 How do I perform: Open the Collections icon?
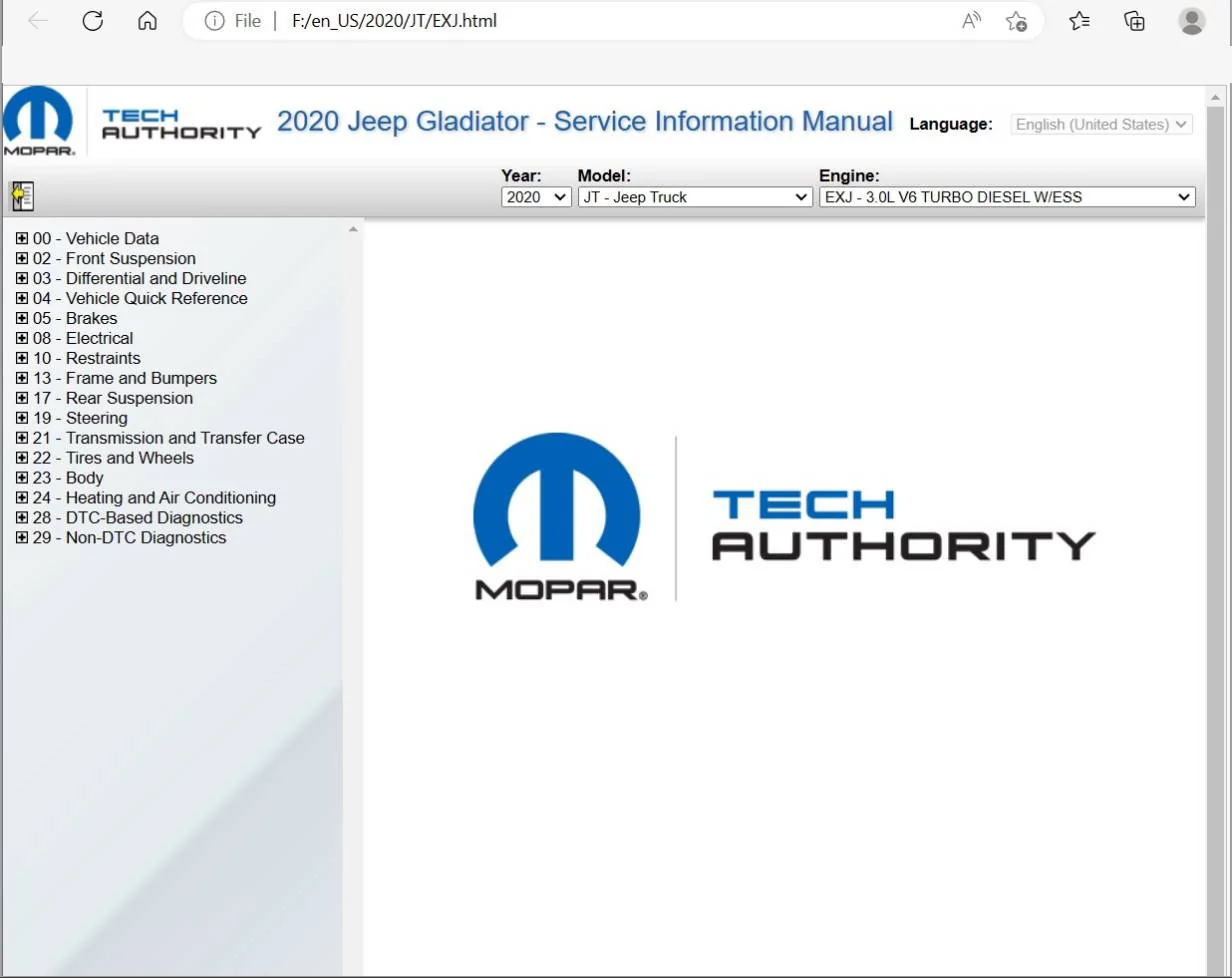click(x=1134, y=21)
